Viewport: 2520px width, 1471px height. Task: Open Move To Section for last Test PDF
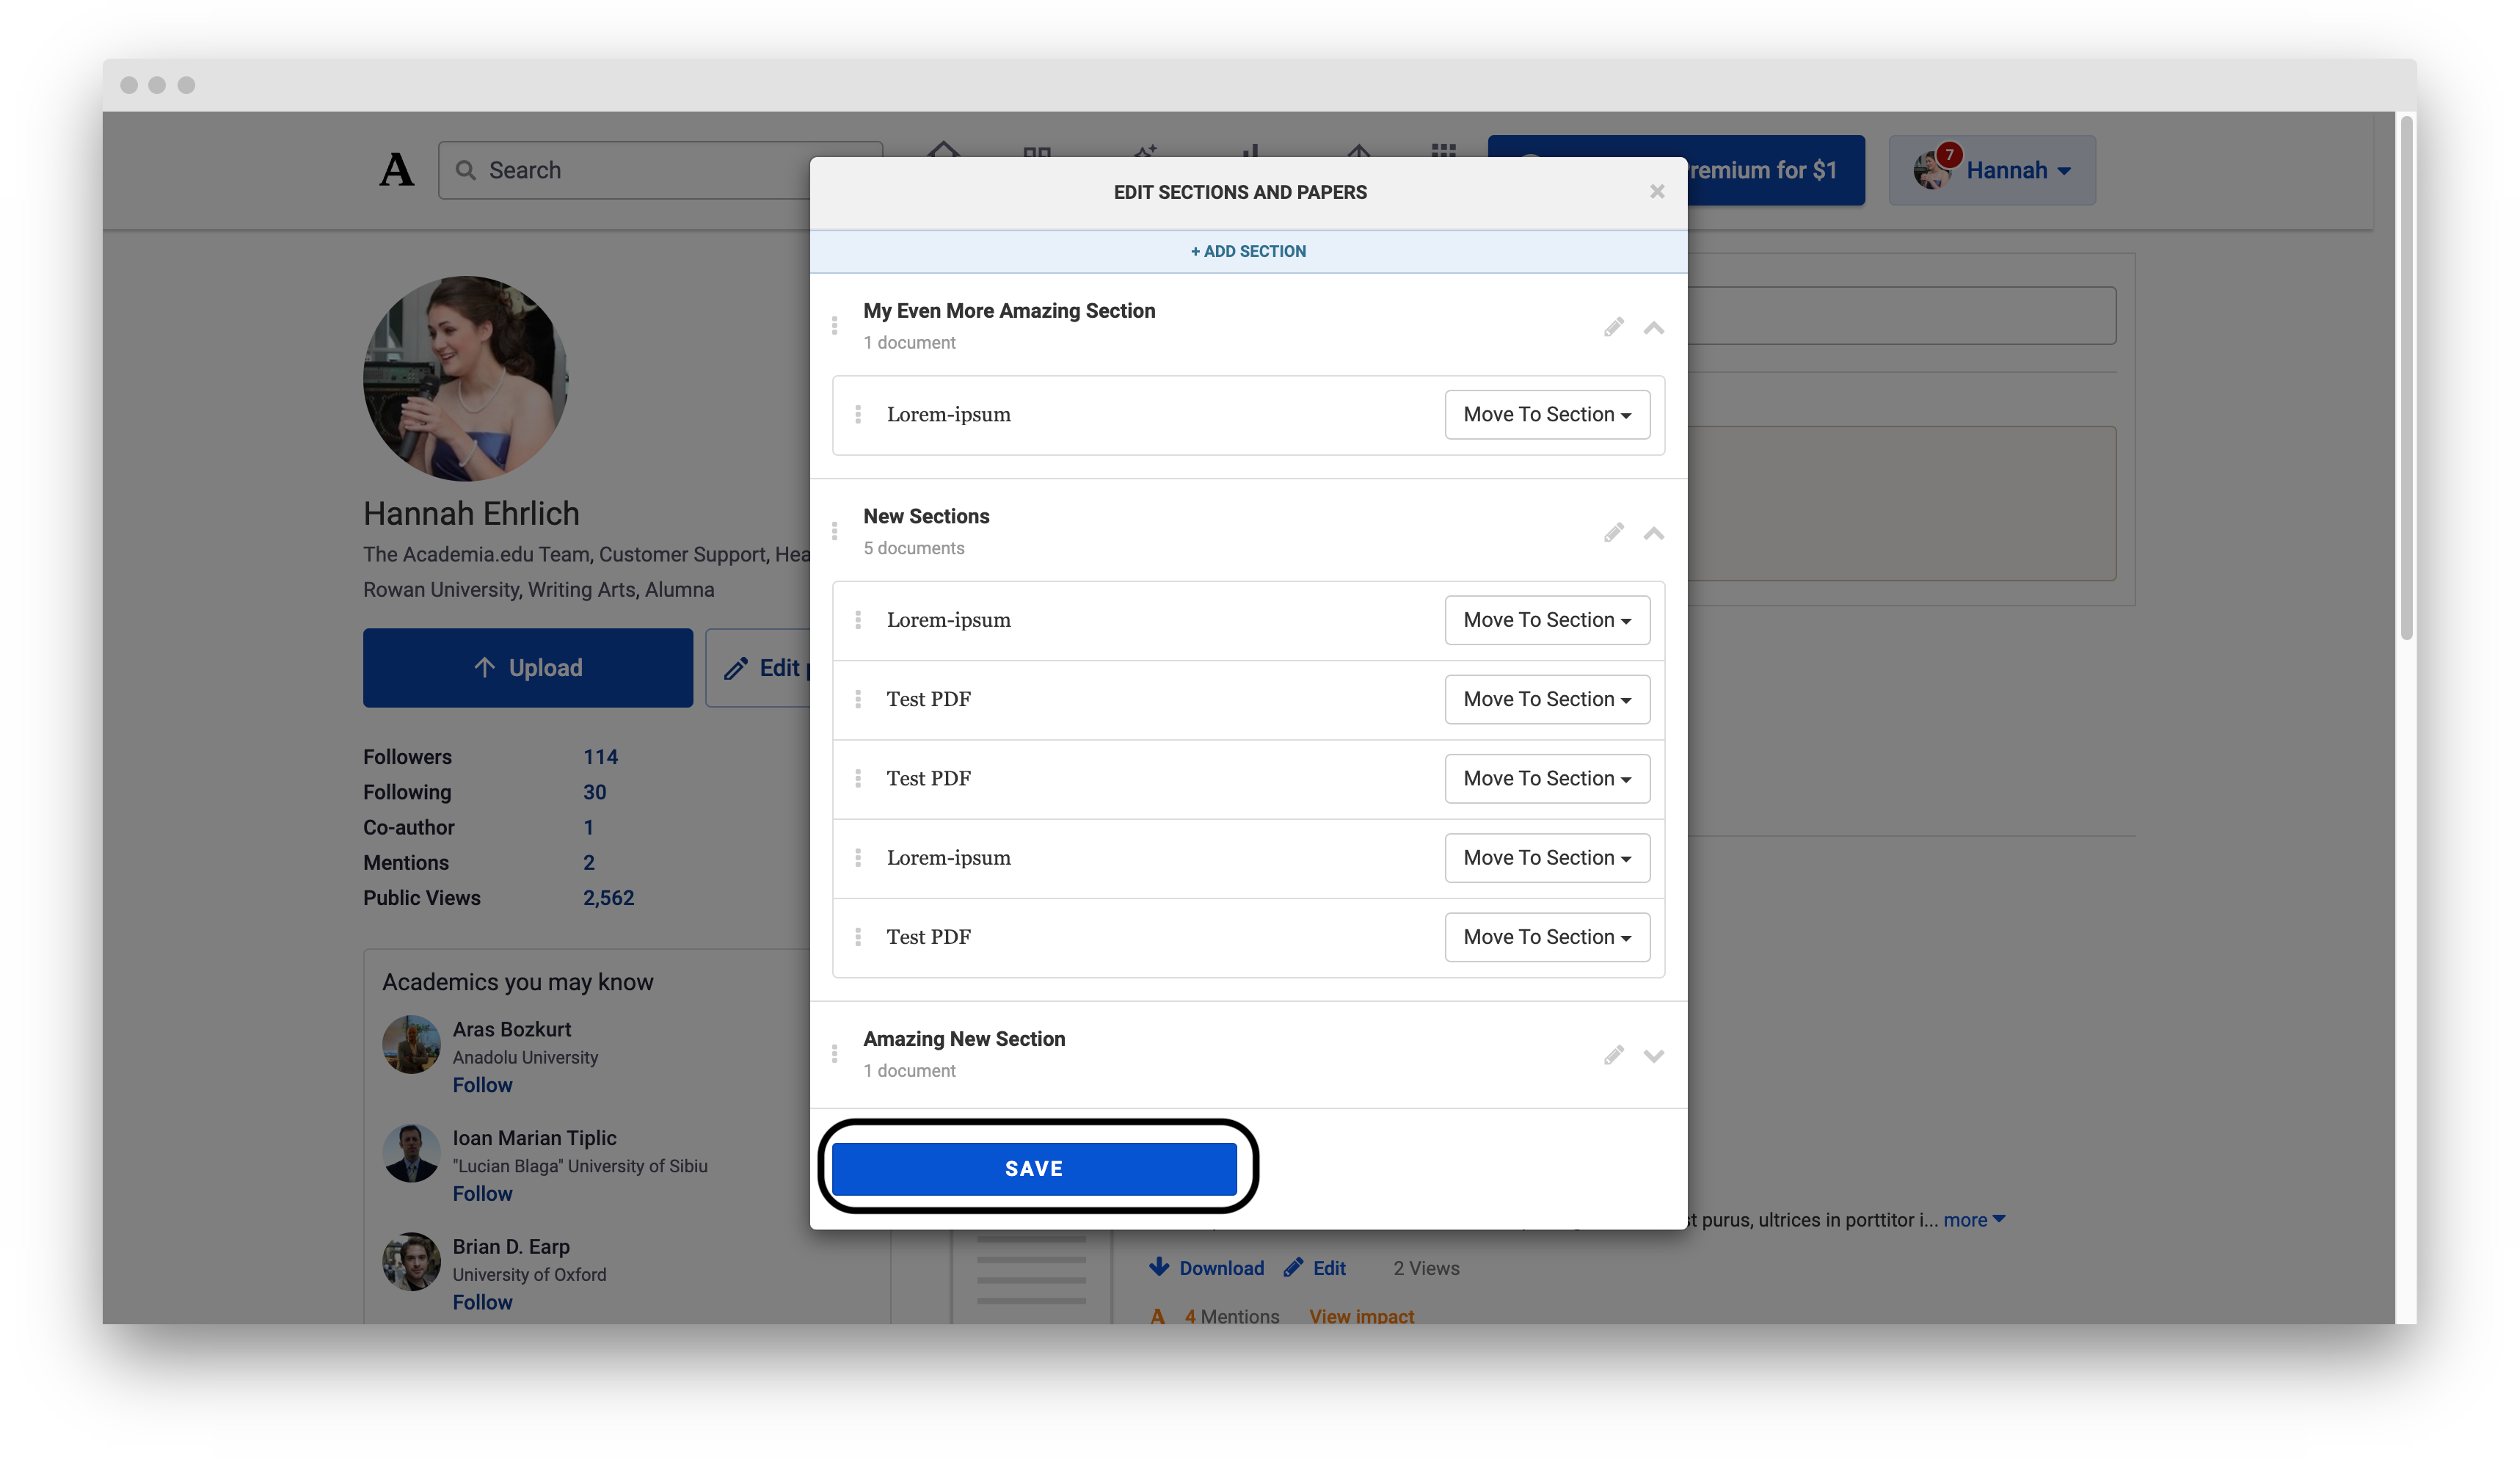click(1547, 937)
